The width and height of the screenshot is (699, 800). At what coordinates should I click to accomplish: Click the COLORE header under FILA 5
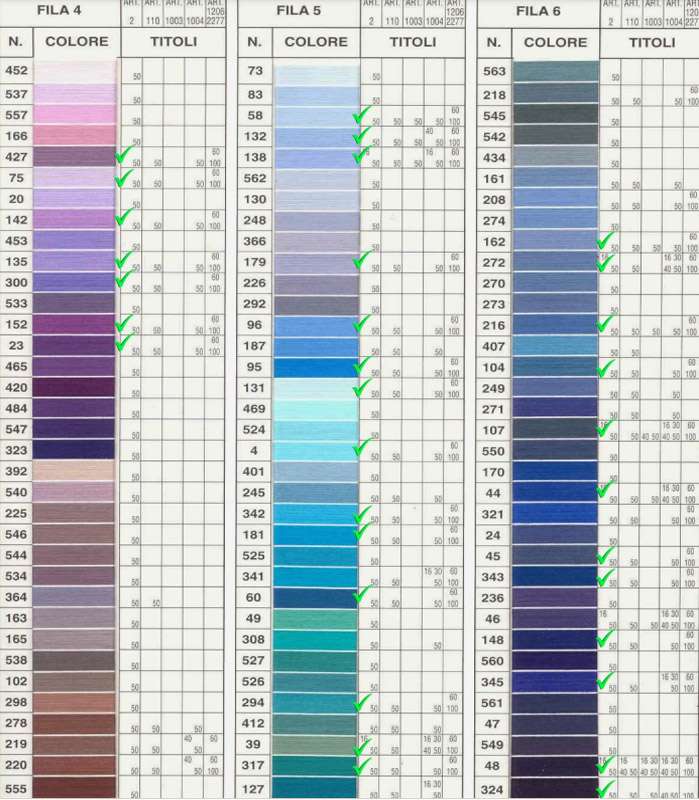316,42
